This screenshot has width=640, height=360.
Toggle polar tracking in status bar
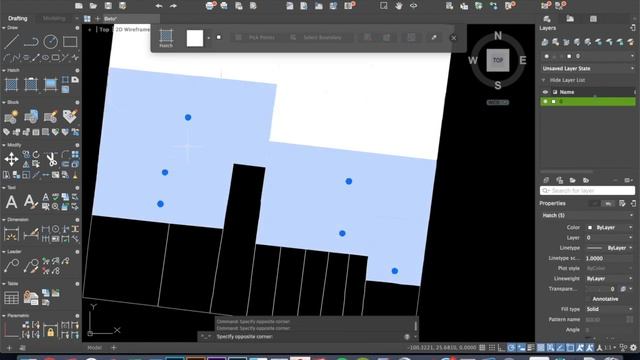coord(511,348)
